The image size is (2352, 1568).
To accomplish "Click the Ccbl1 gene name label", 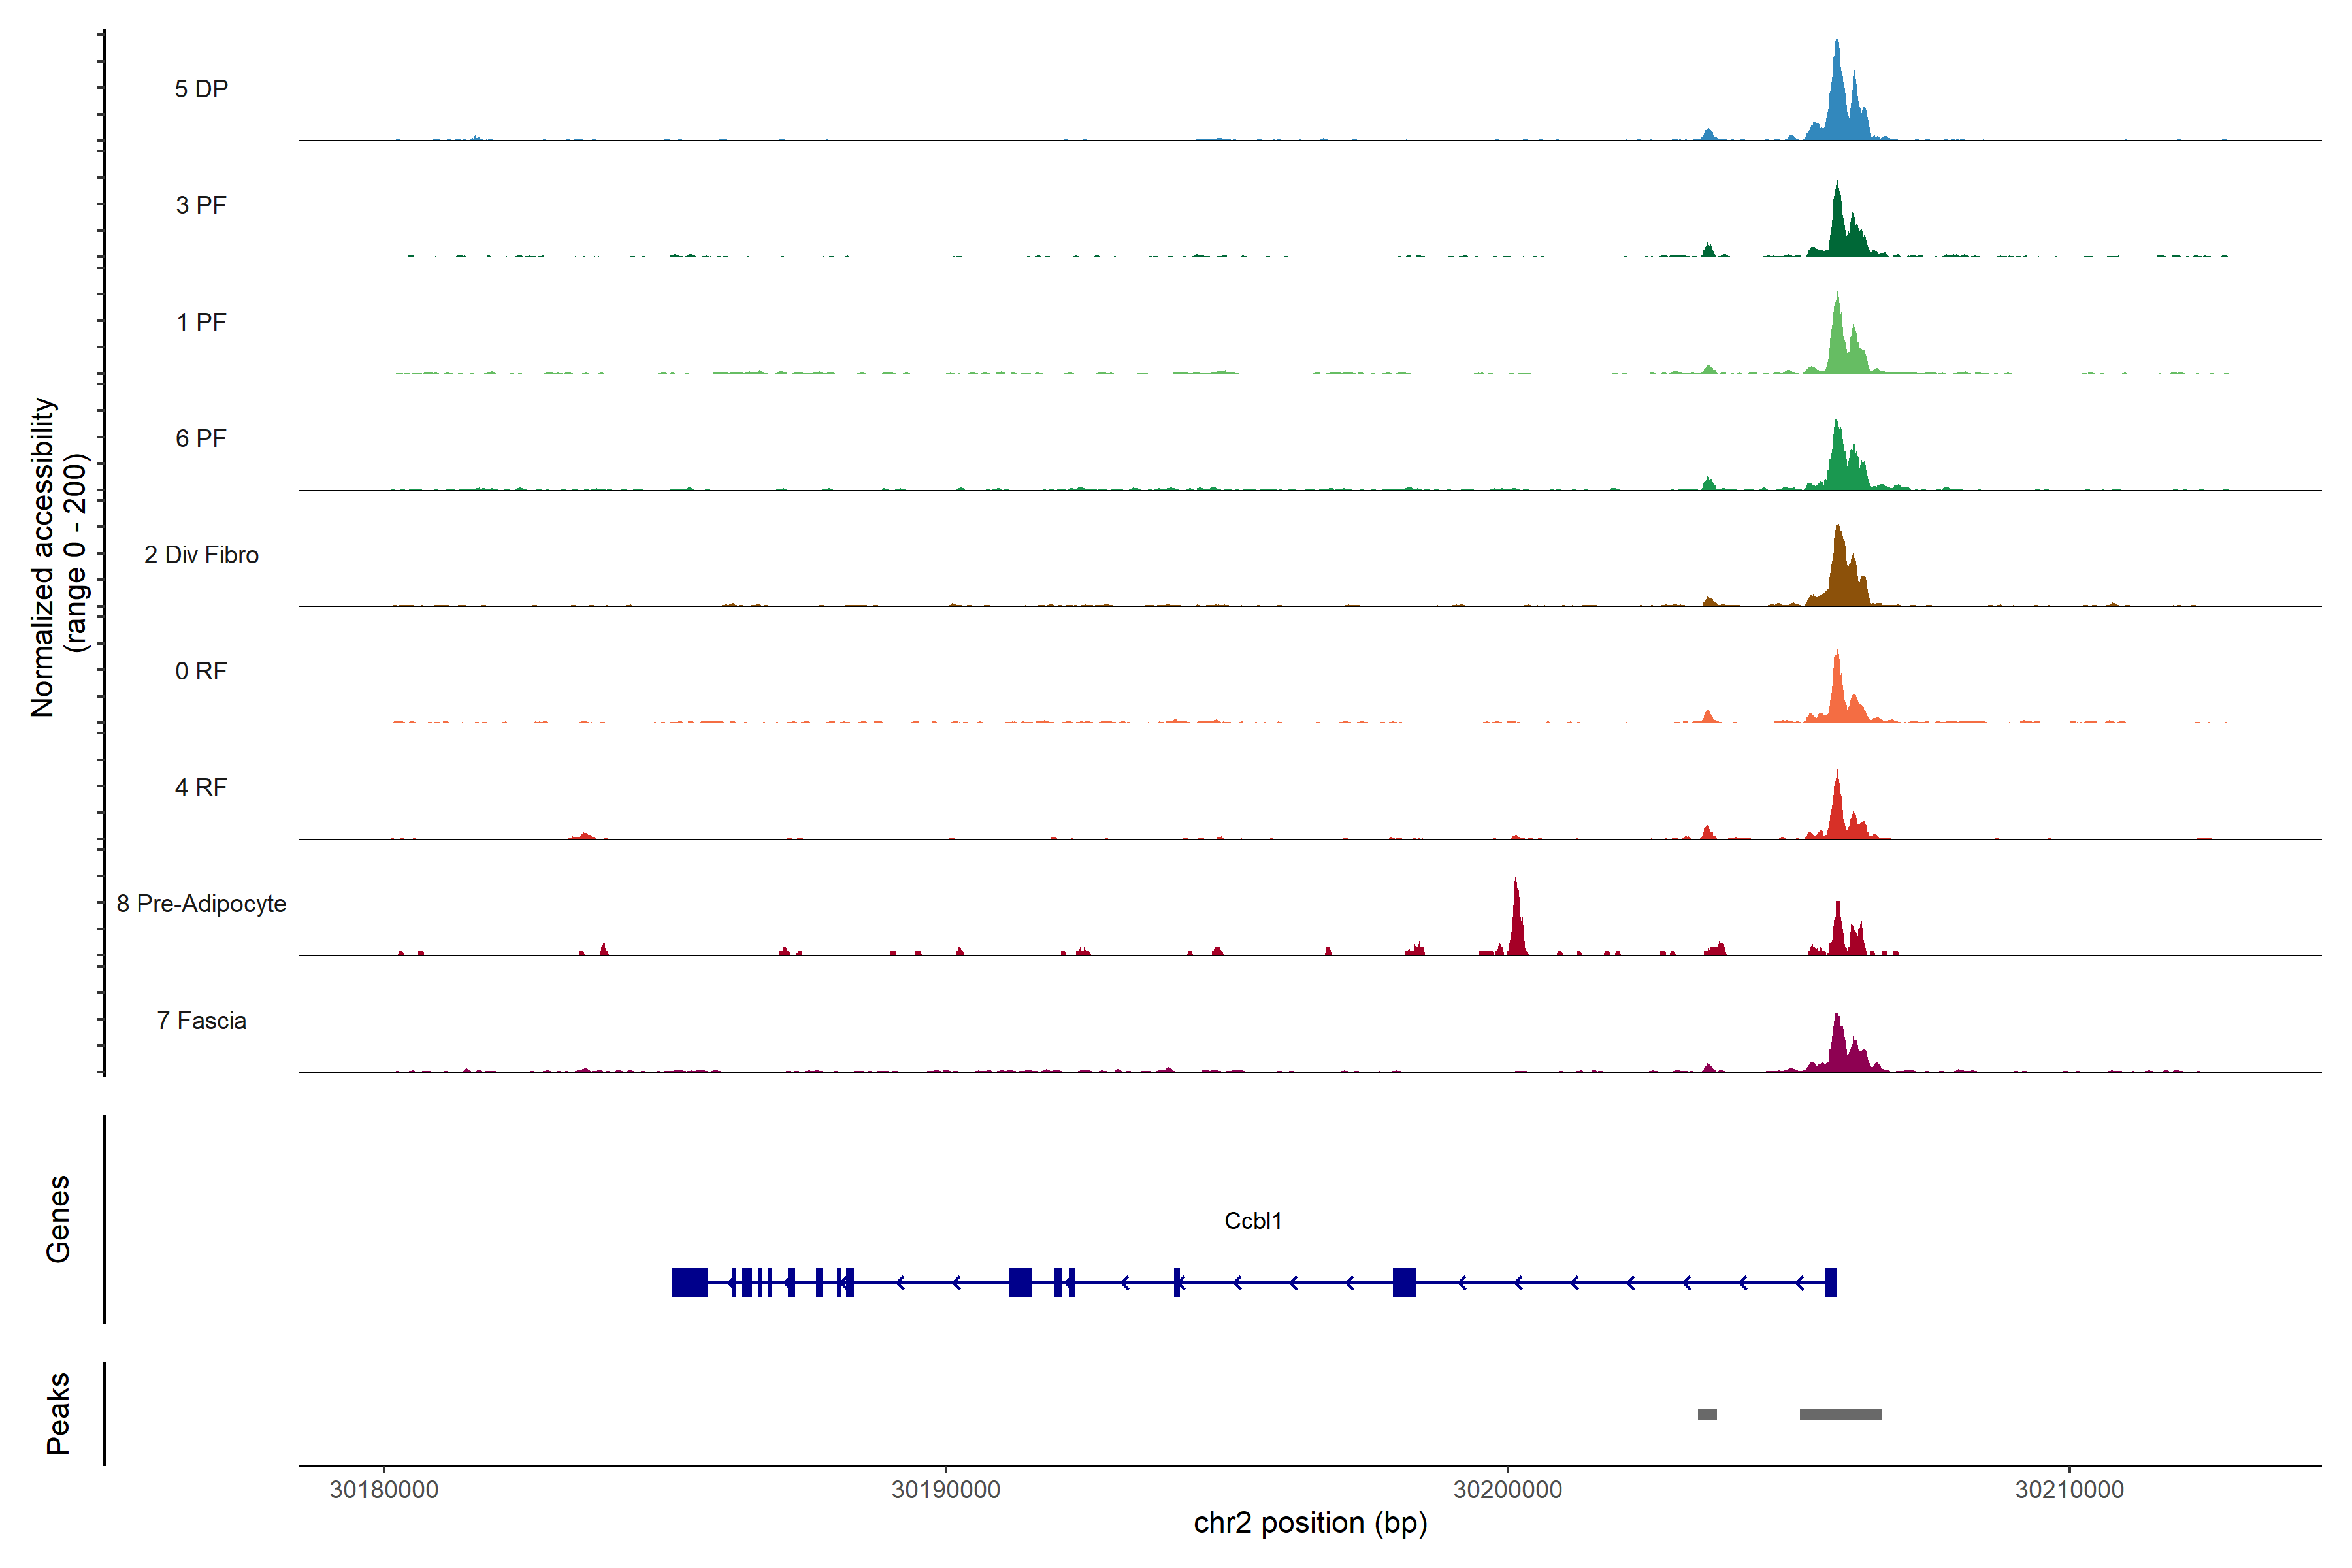I will 1253,1221.
